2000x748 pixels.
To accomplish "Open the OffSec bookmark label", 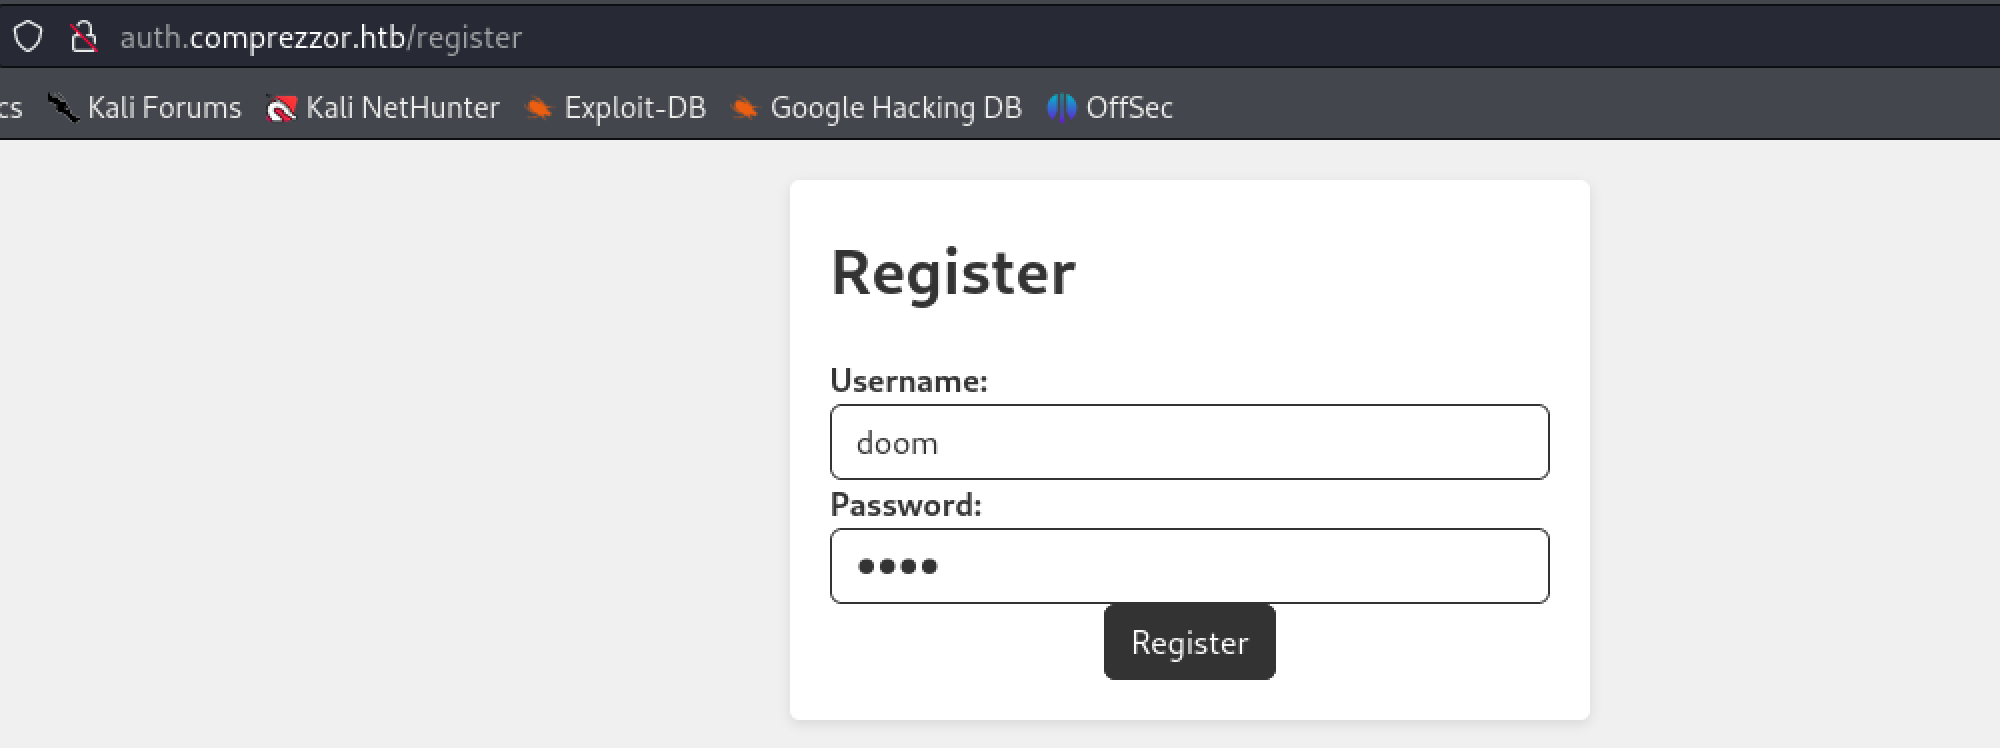I will point(1129,107).
